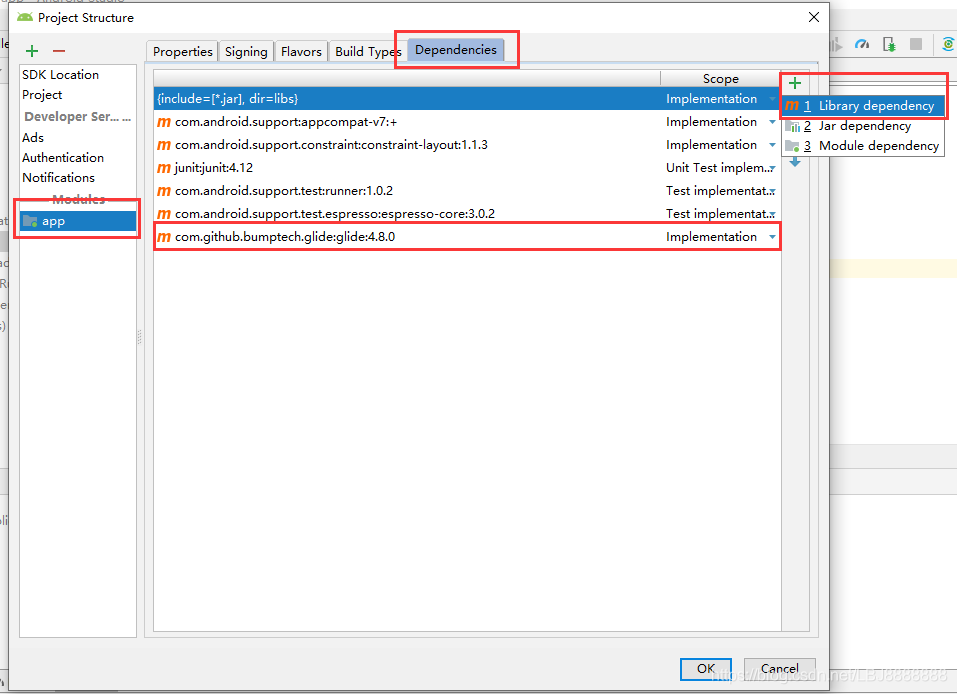Select com.android.support:appcompat-v7:+ row
Image resolution: width=957 pixels, height=694 pixels.
[x=467, y=122]
